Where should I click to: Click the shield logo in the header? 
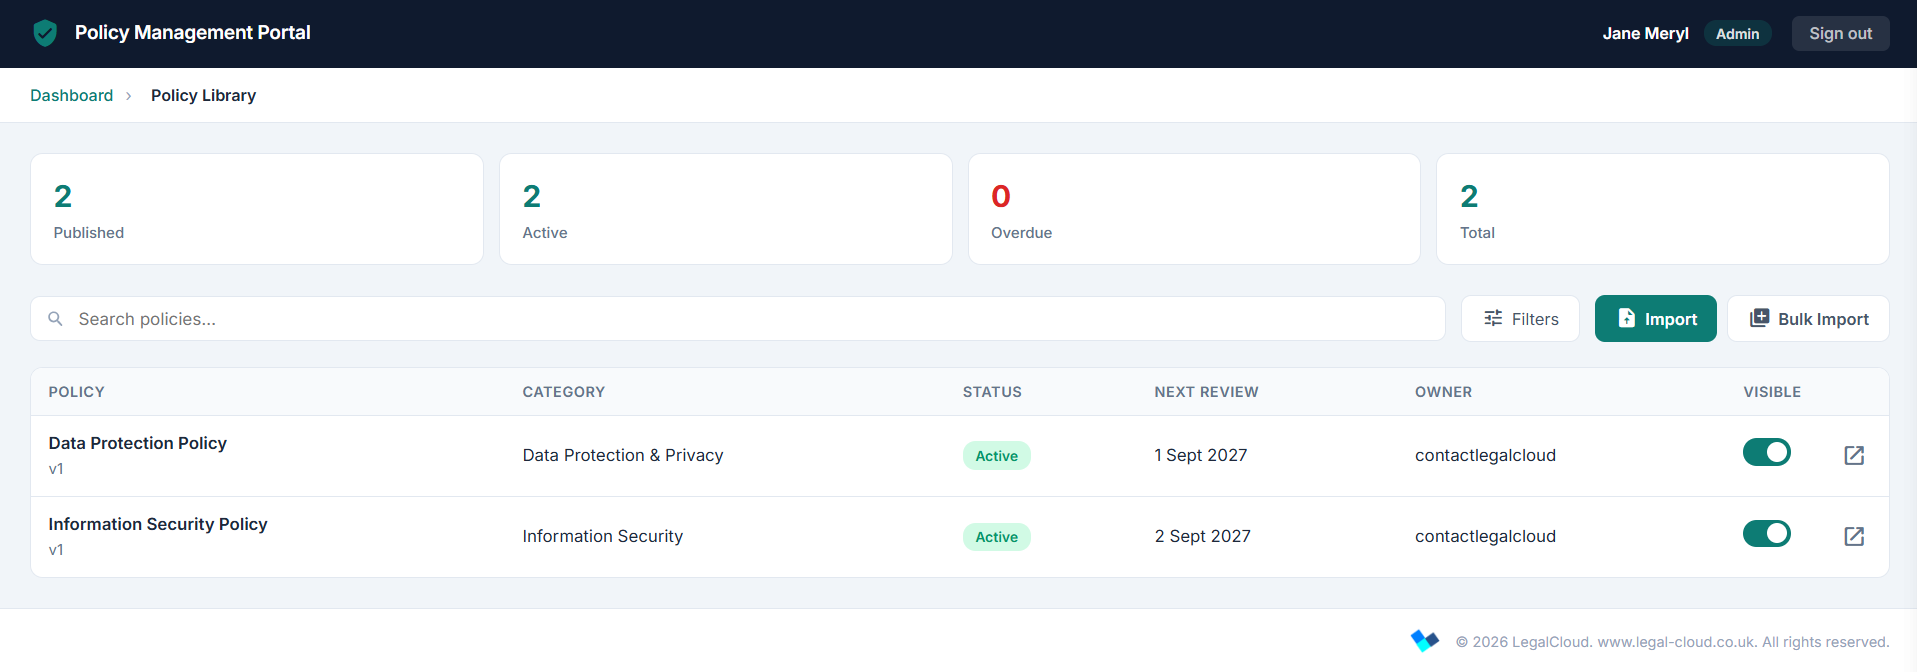click(45, 33)
